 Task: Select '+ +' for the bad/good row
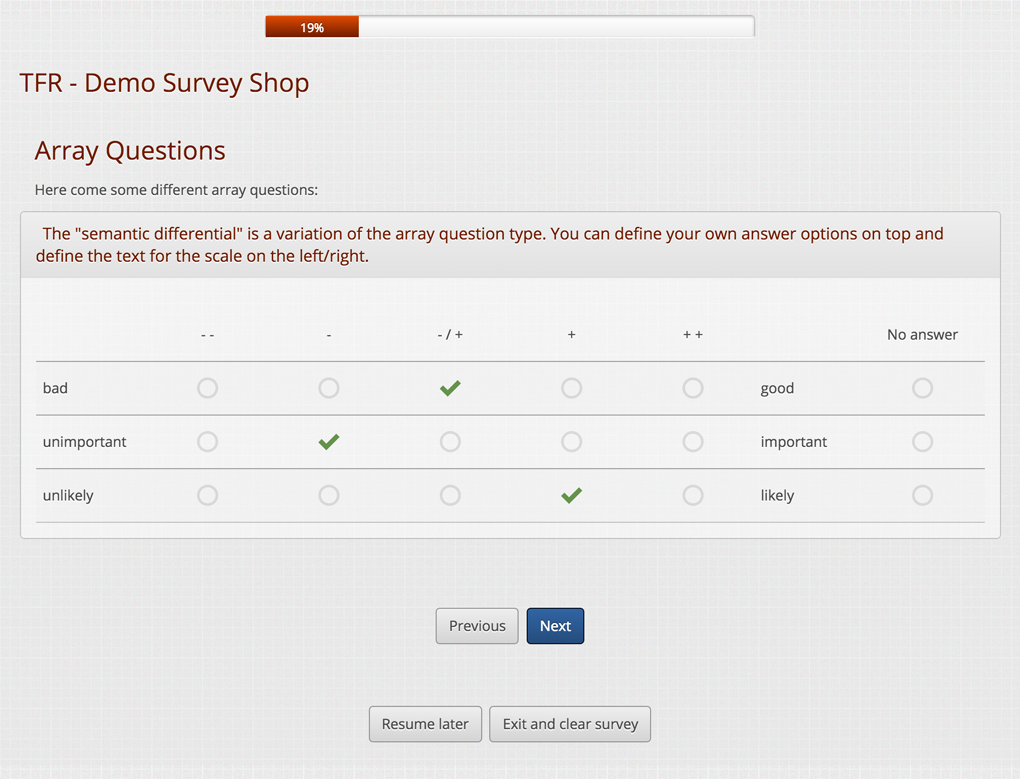692,388
